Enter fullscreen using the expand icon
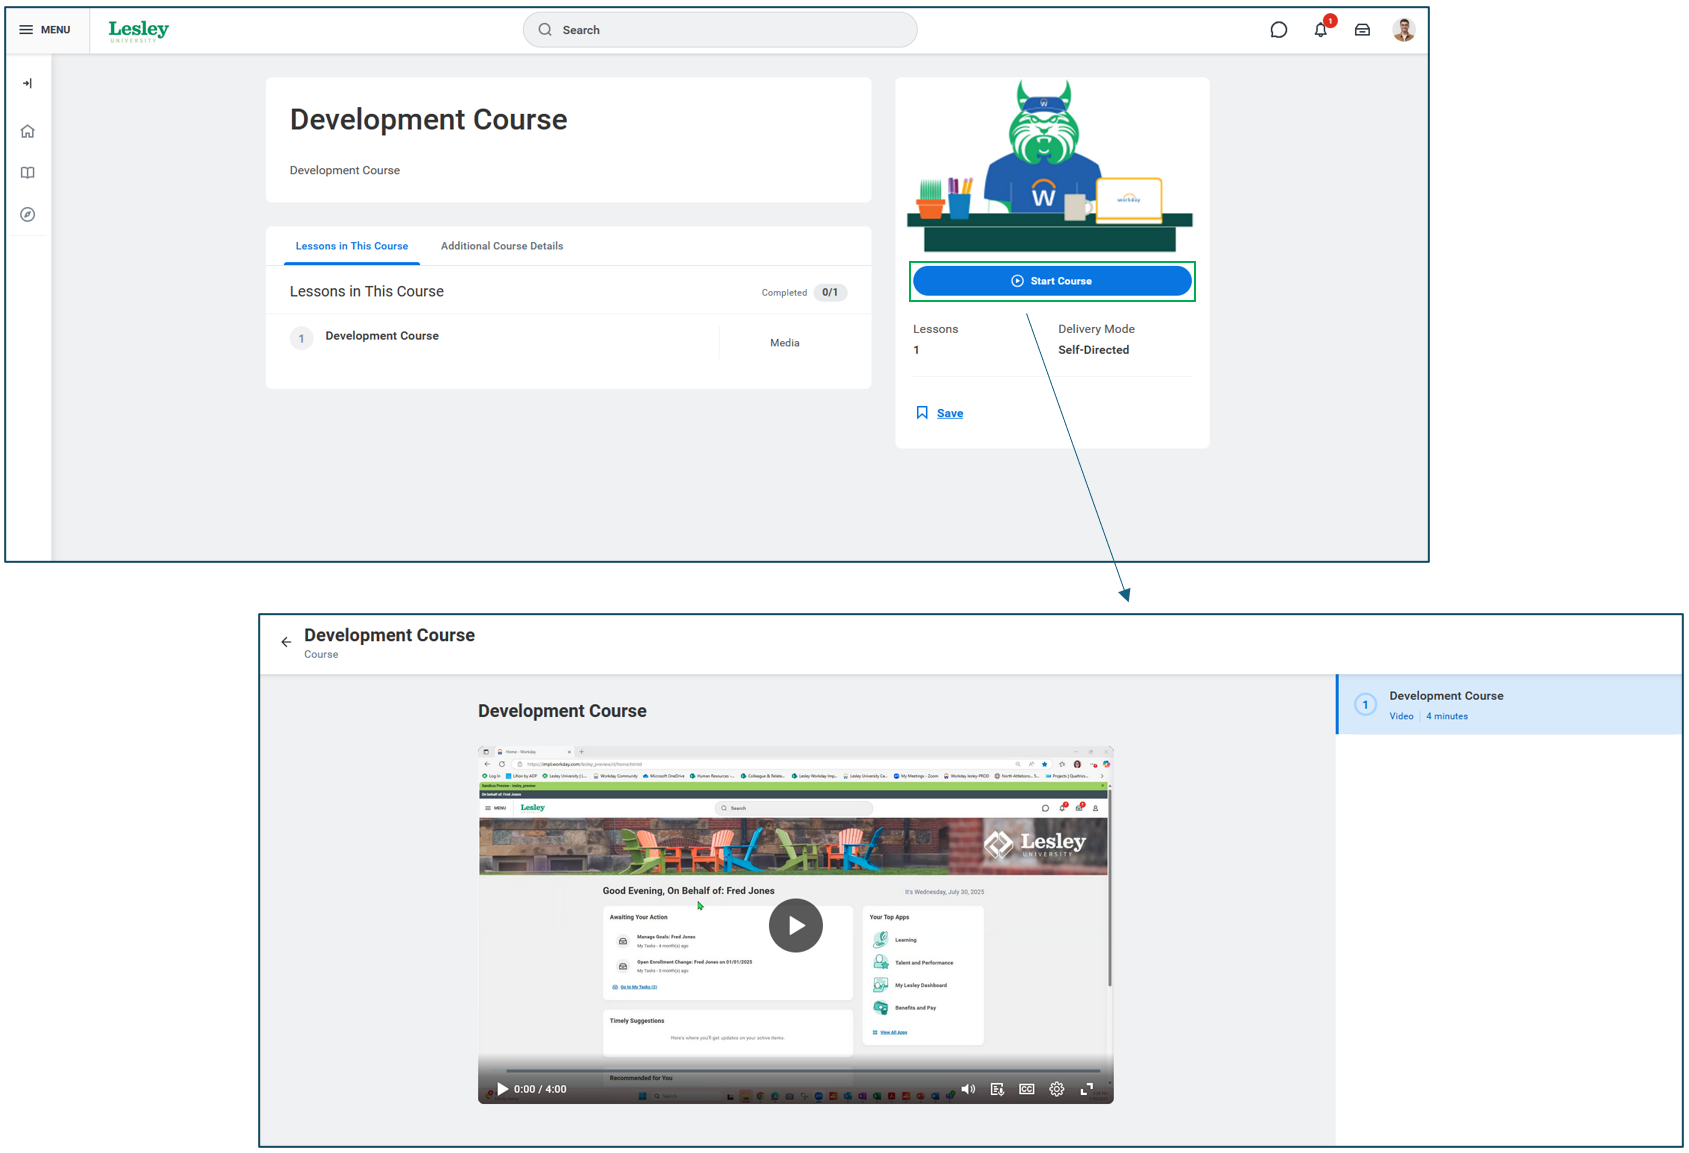 (x=1087, y=1089)
